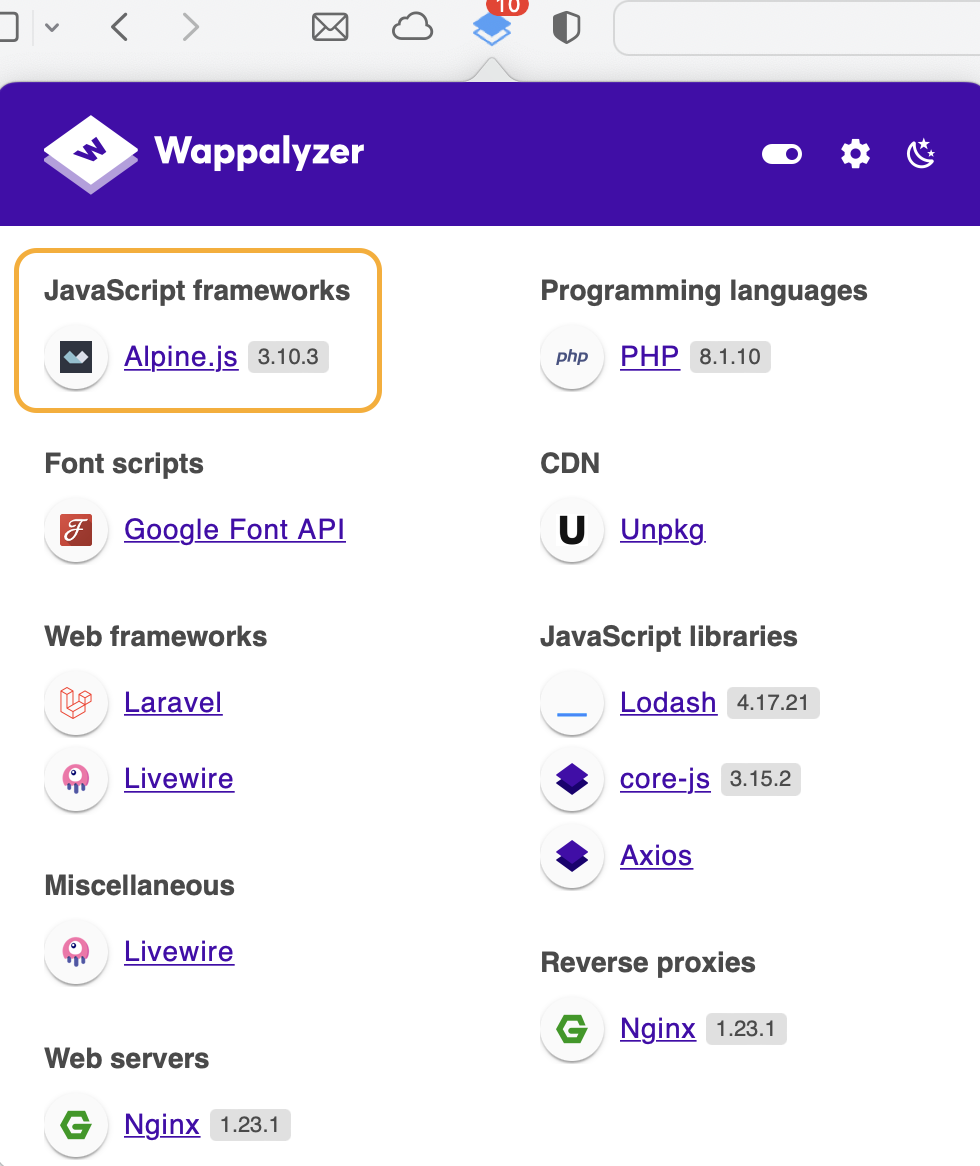Click the Laravel logo icon
The height and width of the screenshot is (1166, 980).
[76, 703]
